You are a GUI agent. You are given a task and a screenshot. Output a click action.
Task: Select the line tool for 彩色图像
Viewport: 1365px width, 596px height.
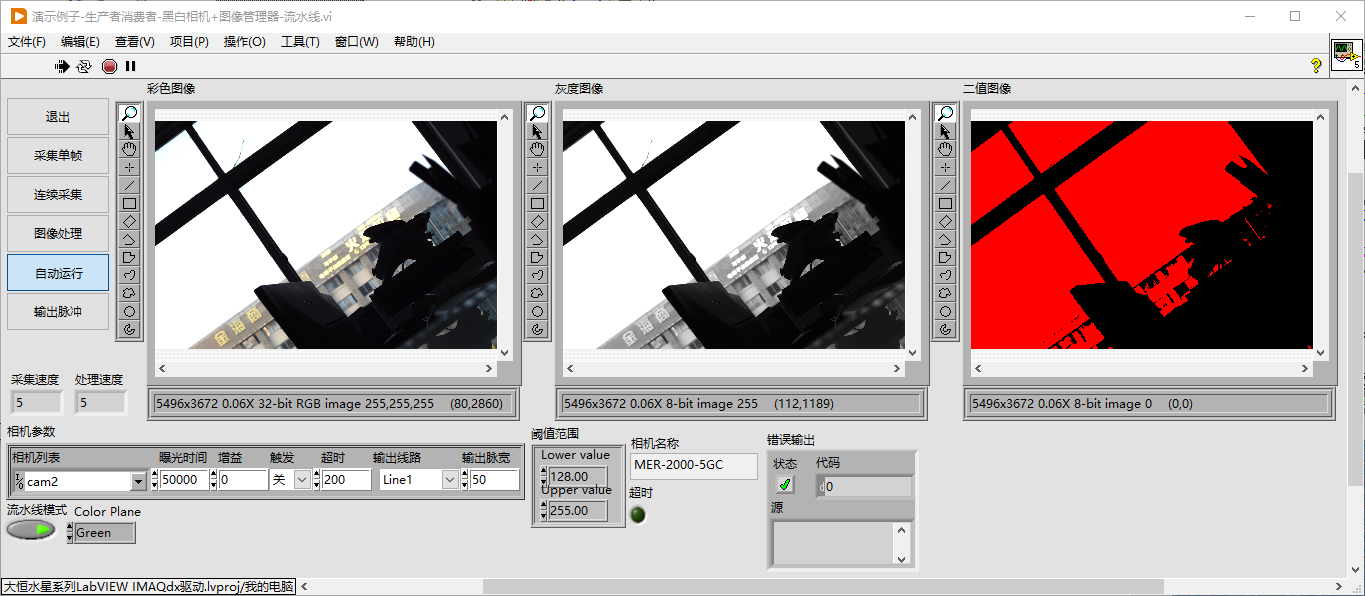(130, 185)
